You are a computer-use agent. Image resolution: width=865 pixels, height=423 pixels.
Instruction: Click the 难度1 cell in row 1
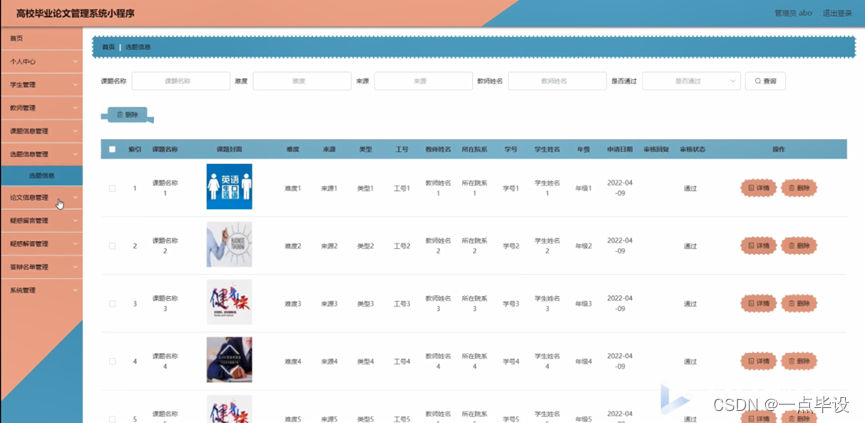pos(293,189)
